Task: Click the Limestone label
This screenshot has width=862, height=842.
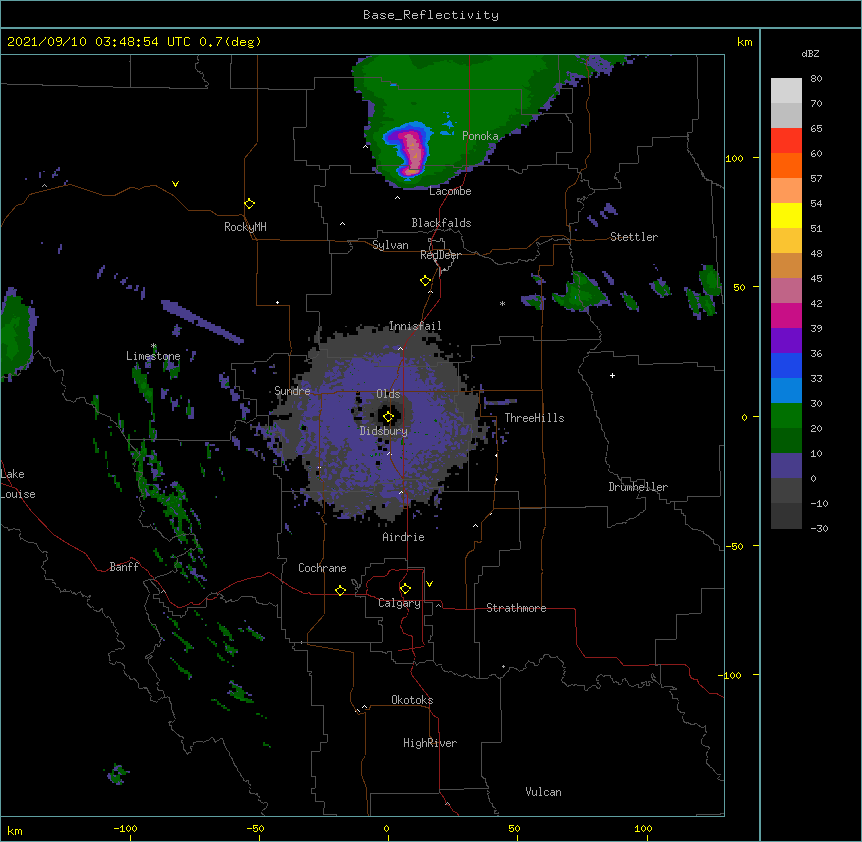Action: [153, 356]
